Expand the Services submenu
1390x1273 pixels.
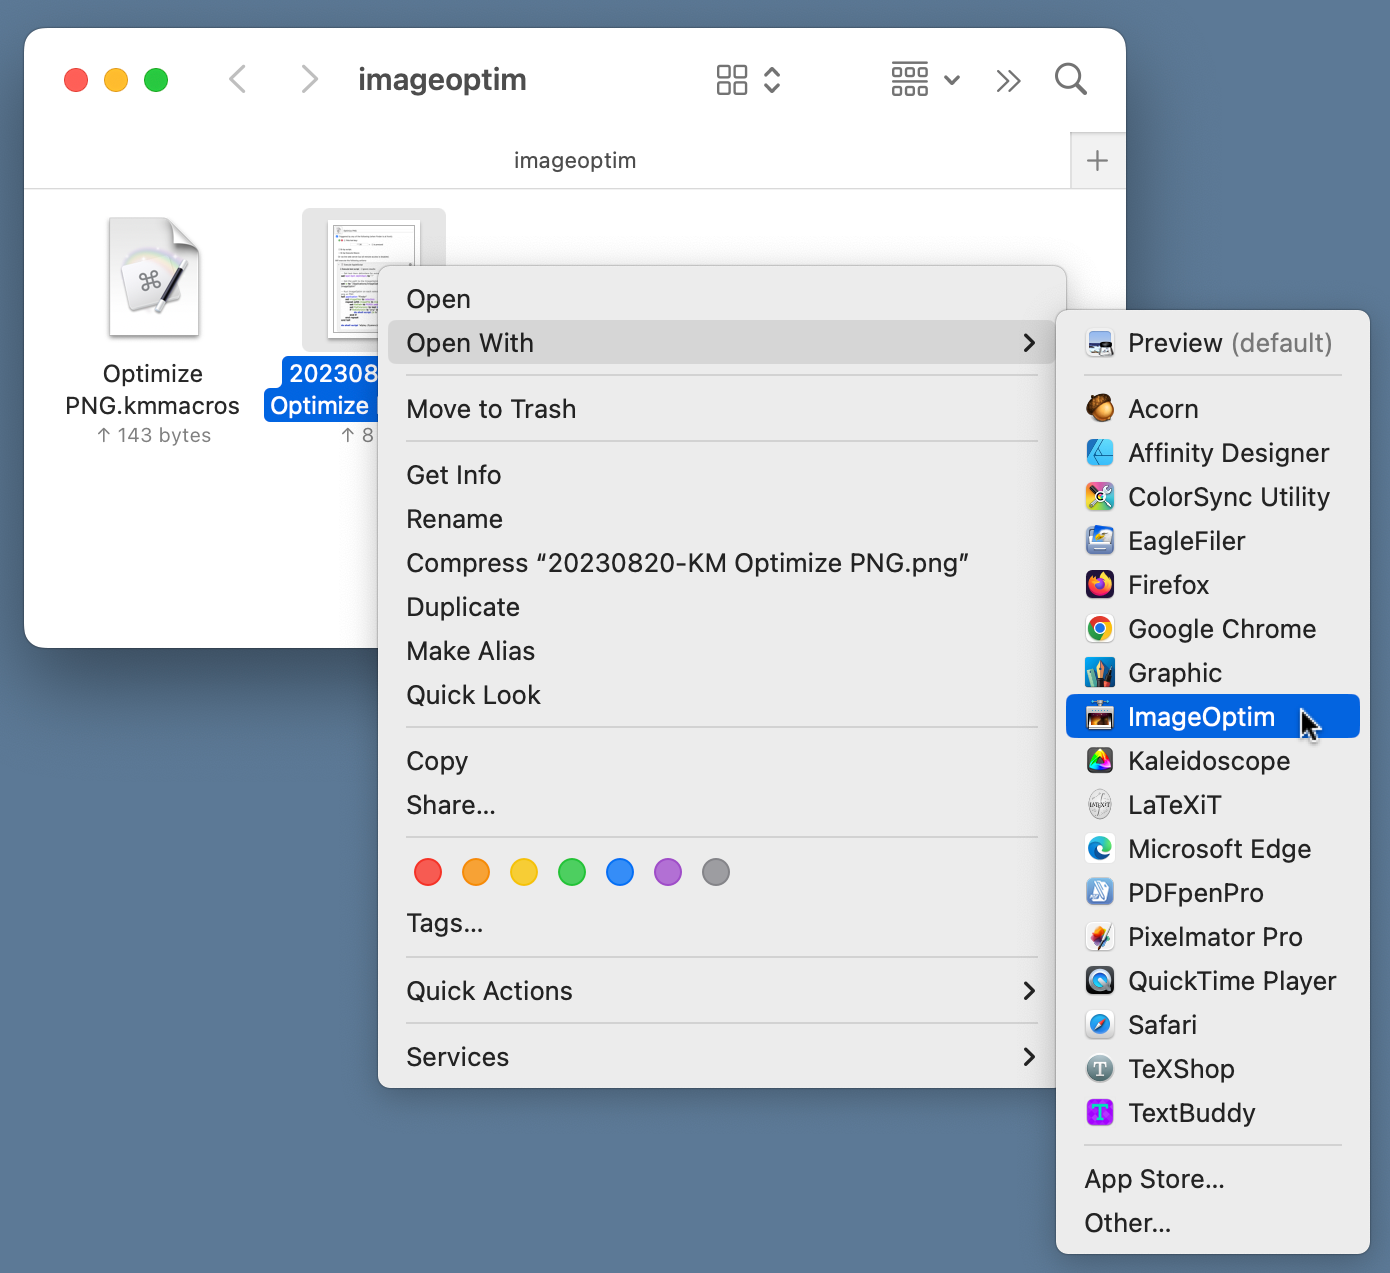click(457, 1056)
